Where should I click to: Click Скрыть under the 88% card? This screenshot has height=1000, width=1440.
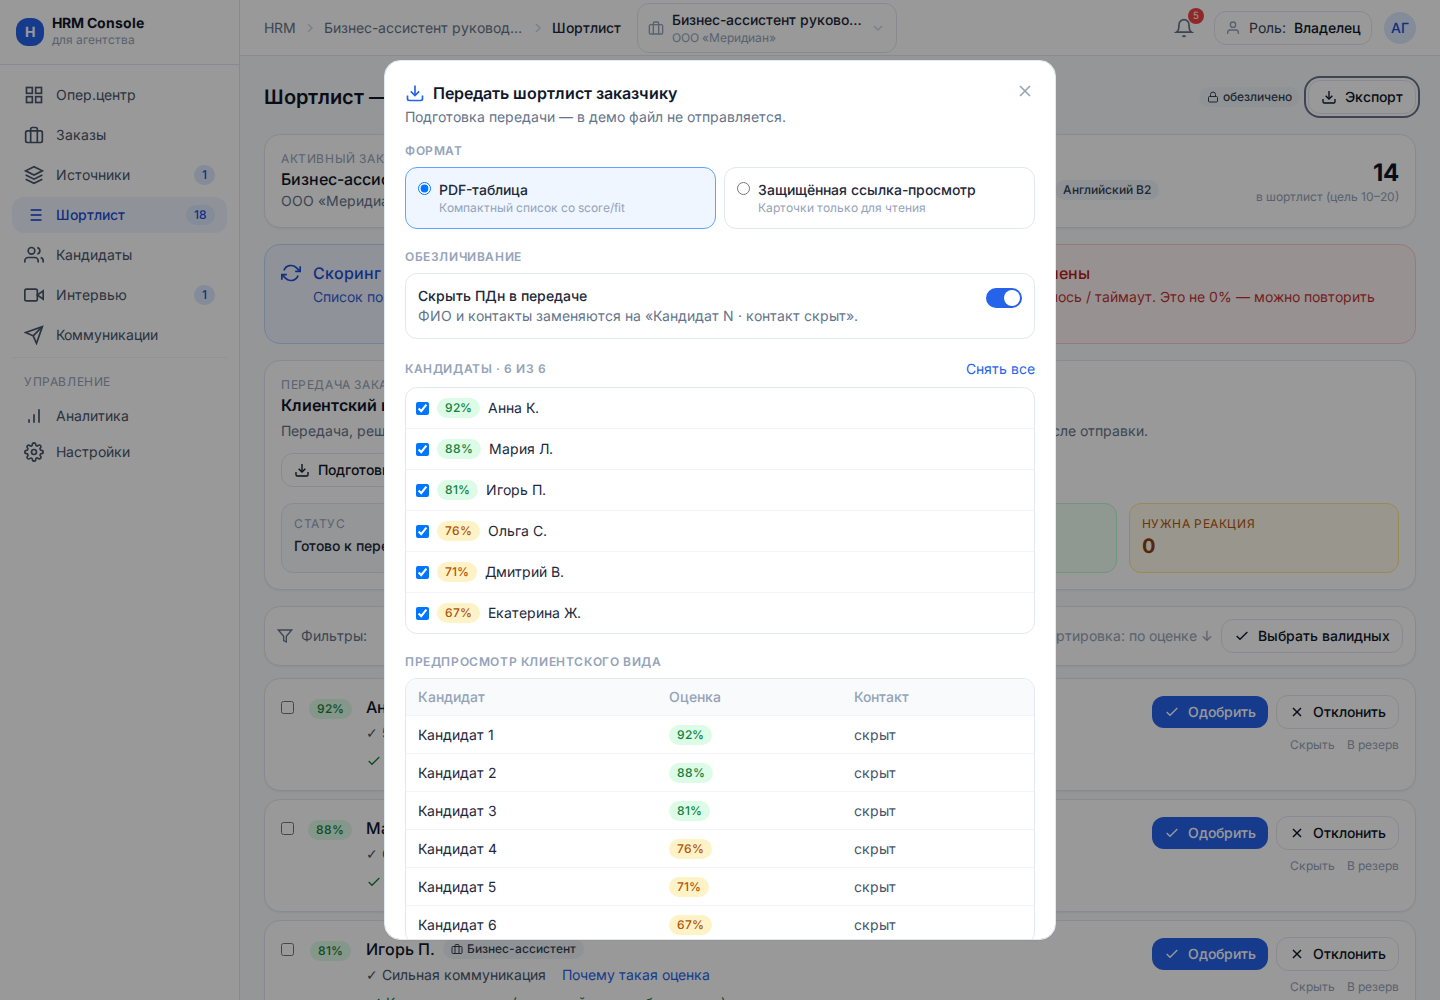click(x=1312, y=866)
